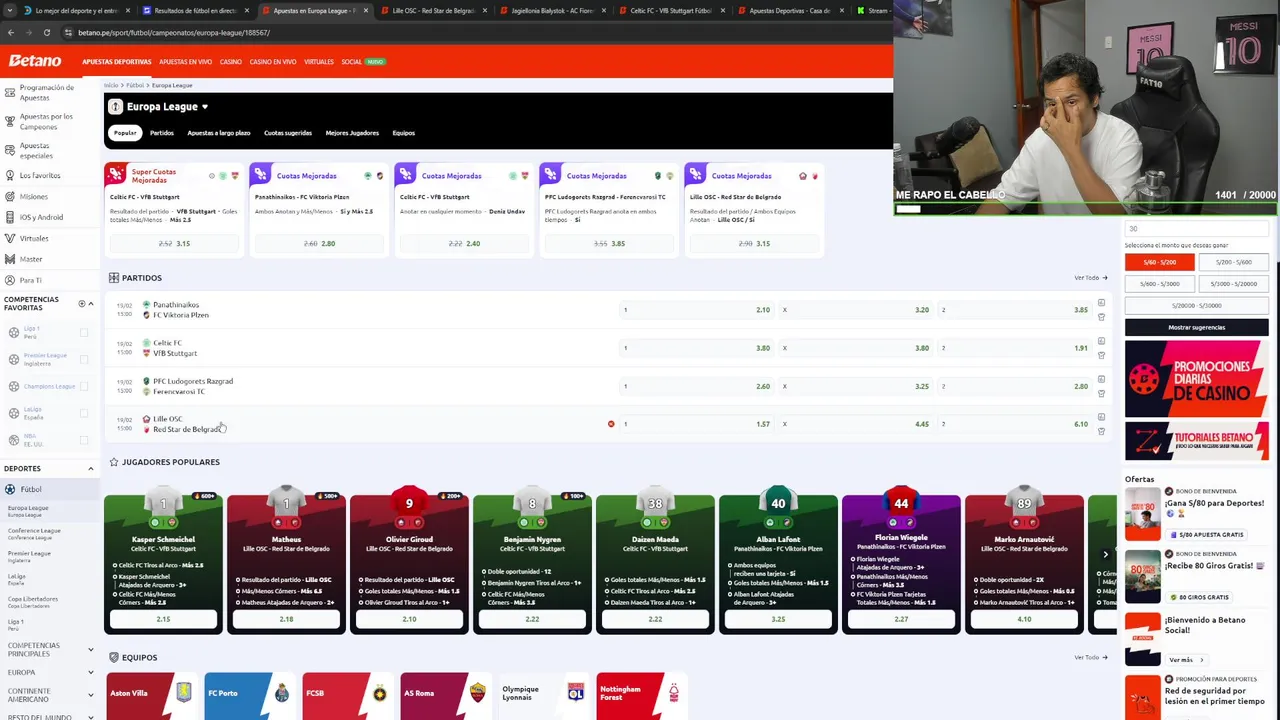Switch to the Mejores Jugadores tab
1280x720 pixels.
[352, 133]
